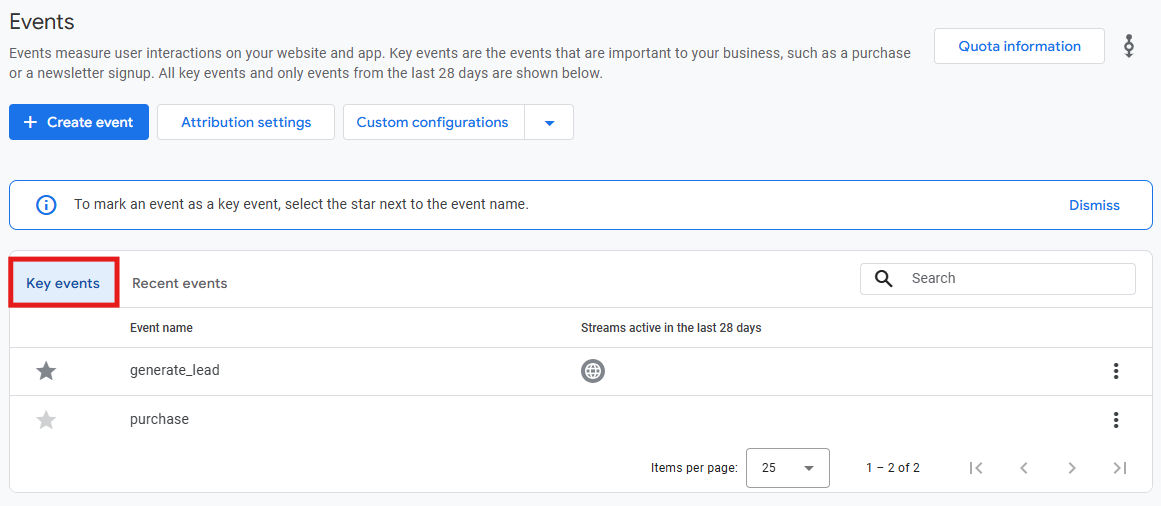This screenshot has height=506, width=1161.
Task: Open the Items per page dropdown
Action: [788, 467]
